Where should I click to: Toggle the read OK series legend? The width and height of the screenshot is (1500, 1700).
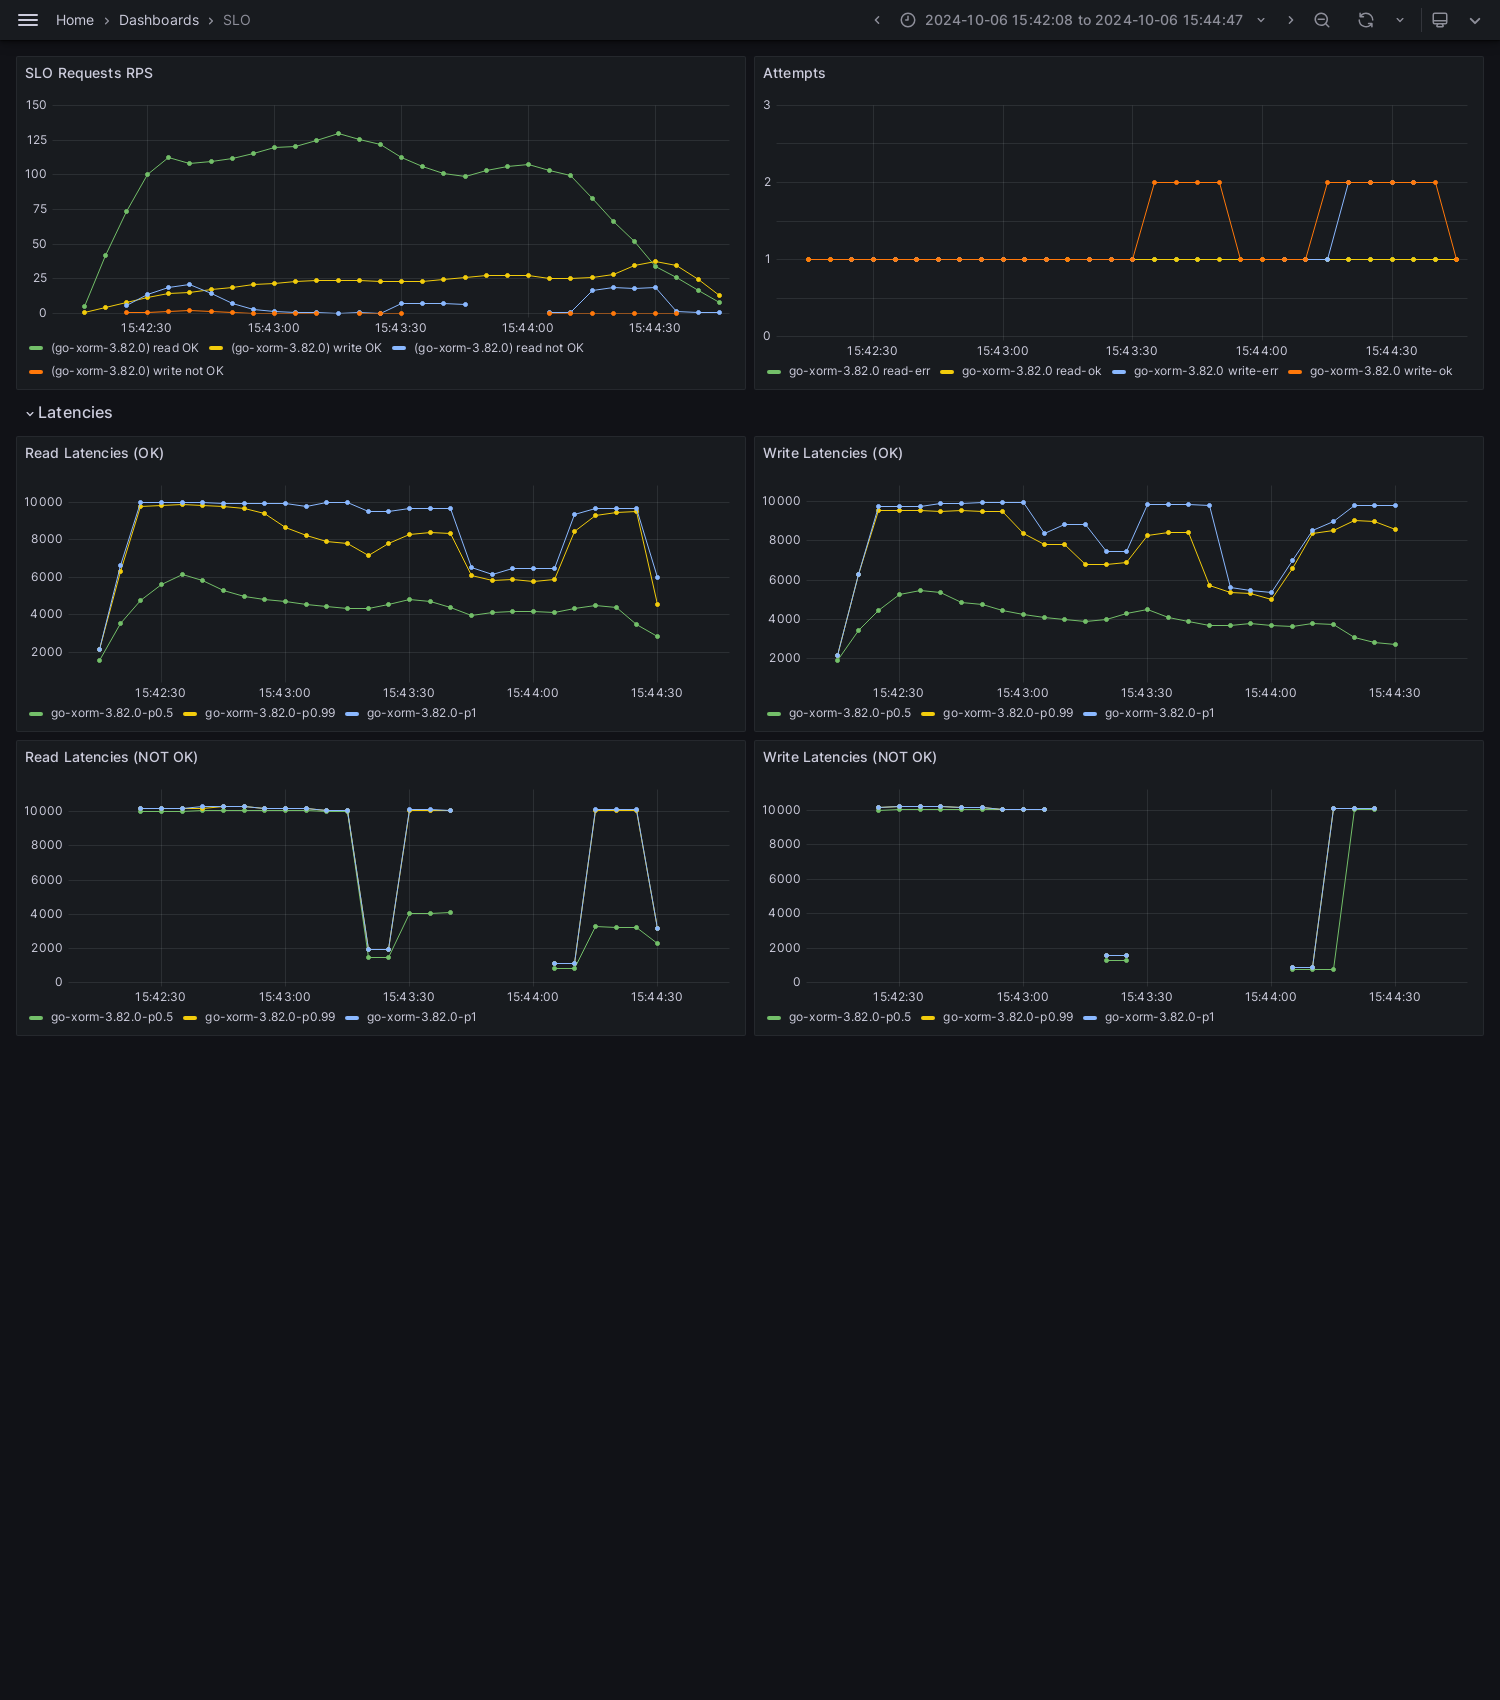(x=125, y=348)
